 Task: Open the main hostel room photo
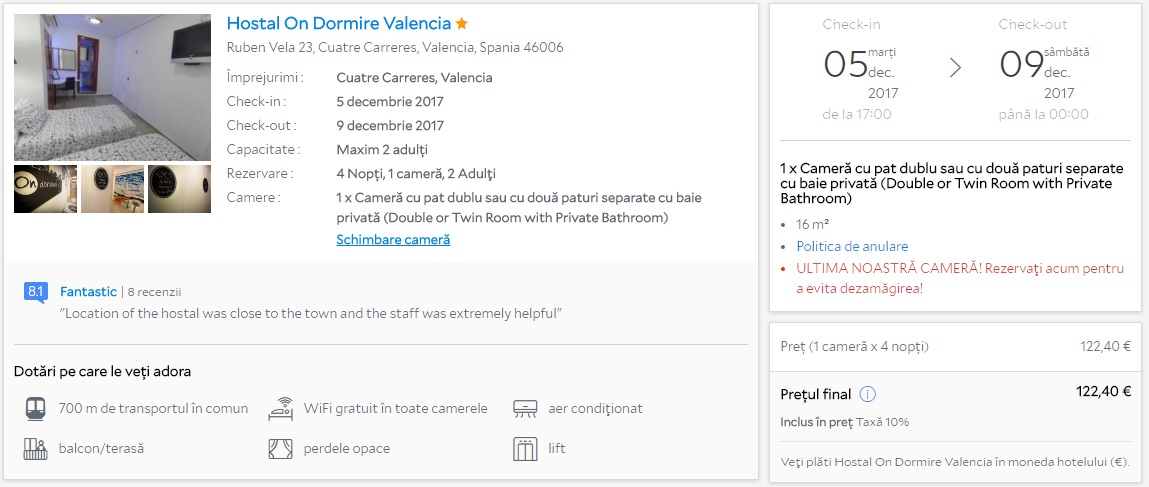pos(112,87)
